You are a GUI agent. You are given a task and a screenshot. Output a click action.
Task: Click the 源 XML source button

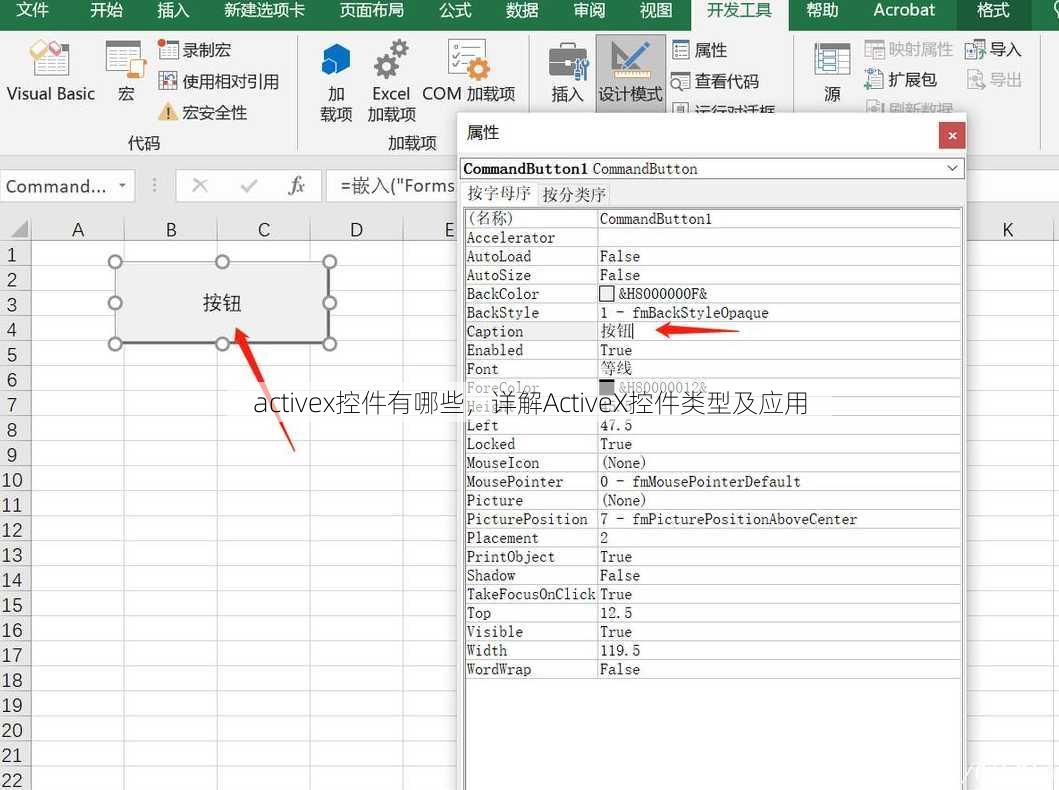coord(832,73)
